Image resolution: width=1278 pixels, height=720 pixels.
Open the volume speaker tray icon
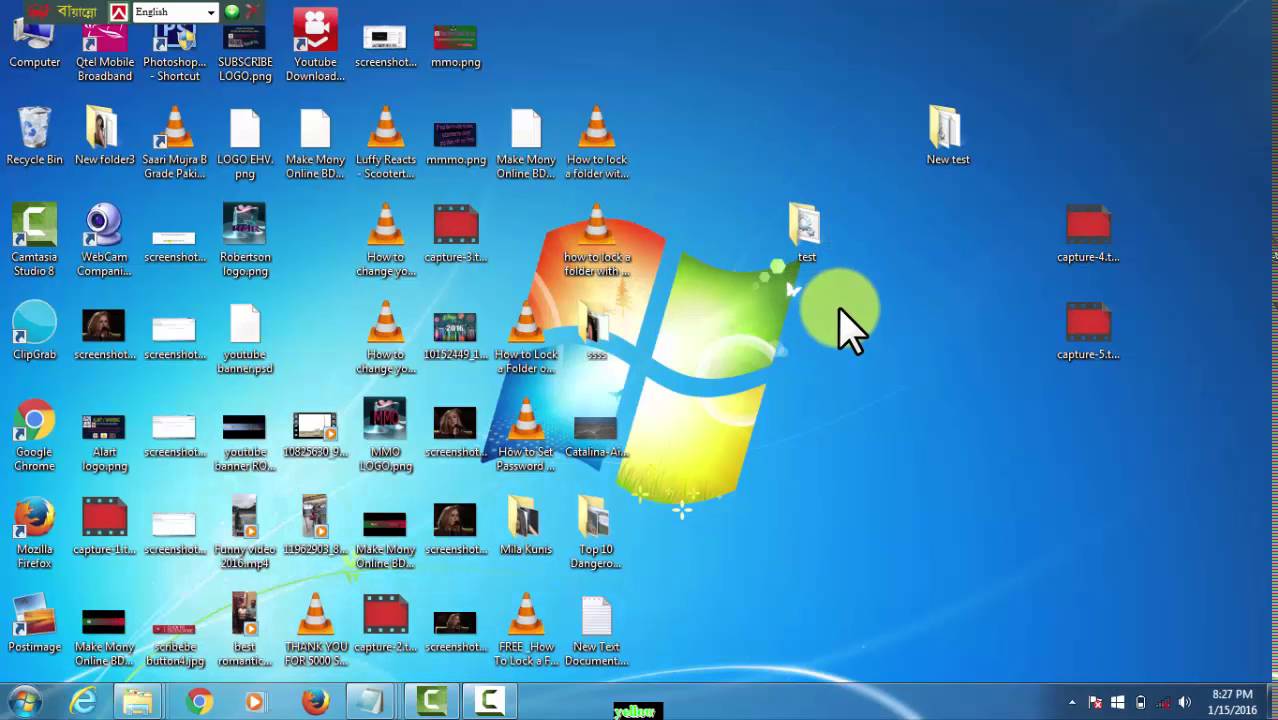tap(1185, 702)
